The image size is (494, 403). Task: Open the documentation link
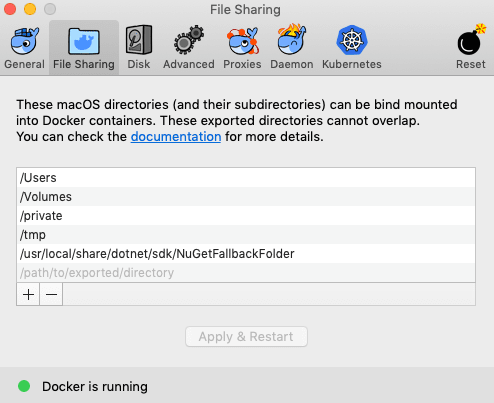point(176,137)
